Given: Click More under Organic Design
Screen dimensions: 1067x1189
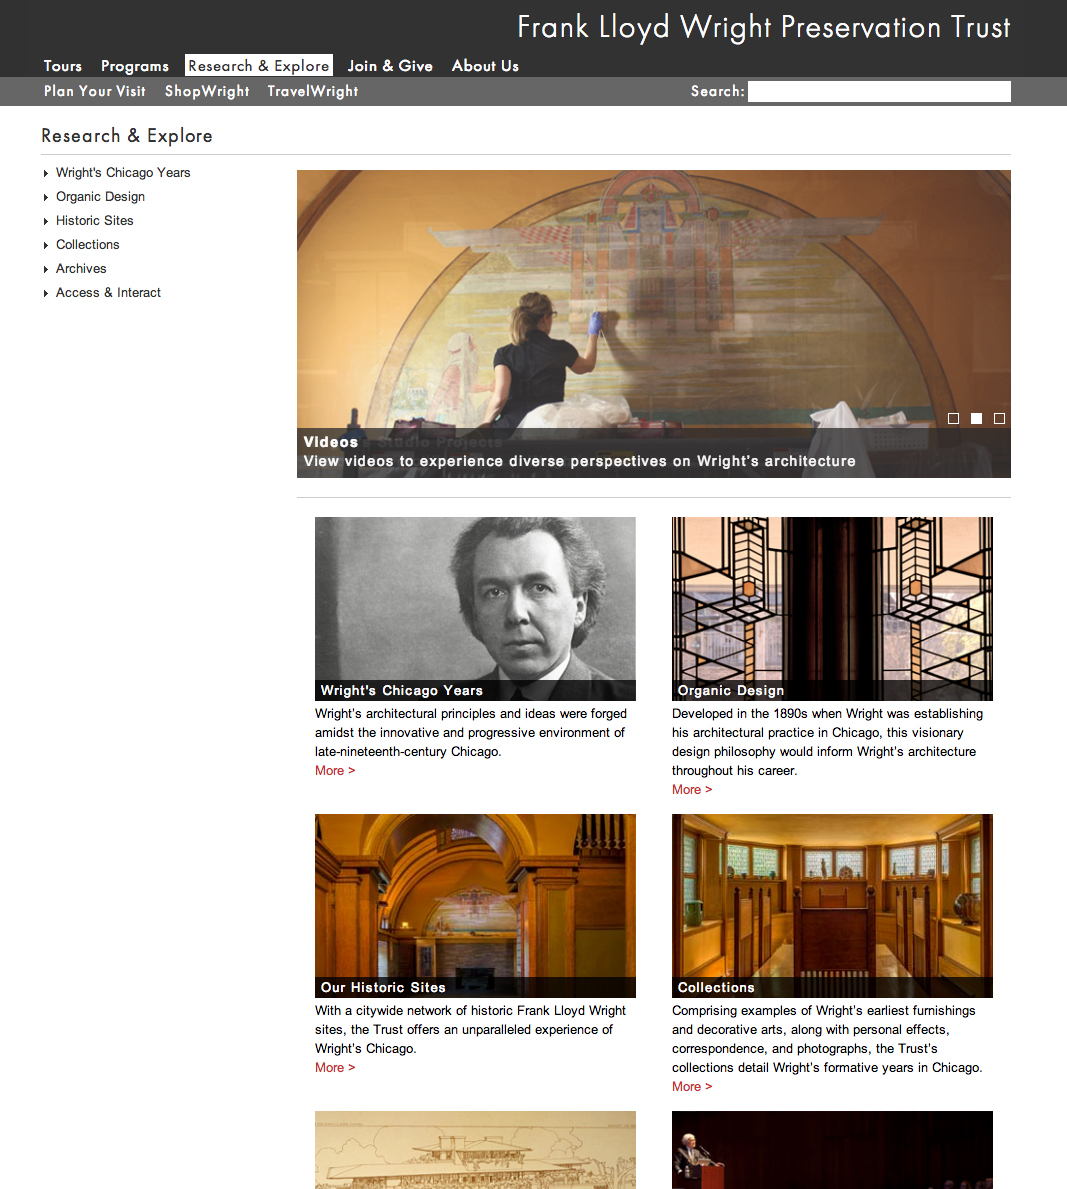Looking at the screenshot, I should (x=692, y=789).
